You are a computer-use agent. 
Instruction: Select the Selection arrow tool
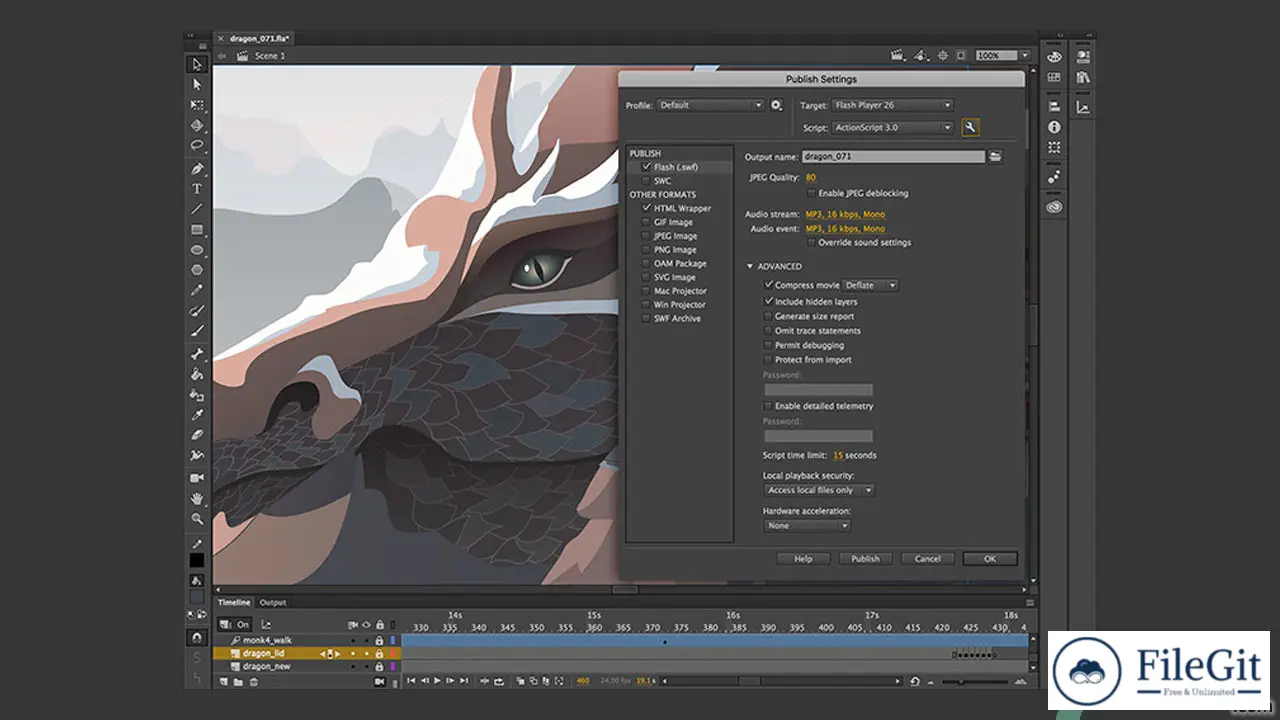point(197,64)
